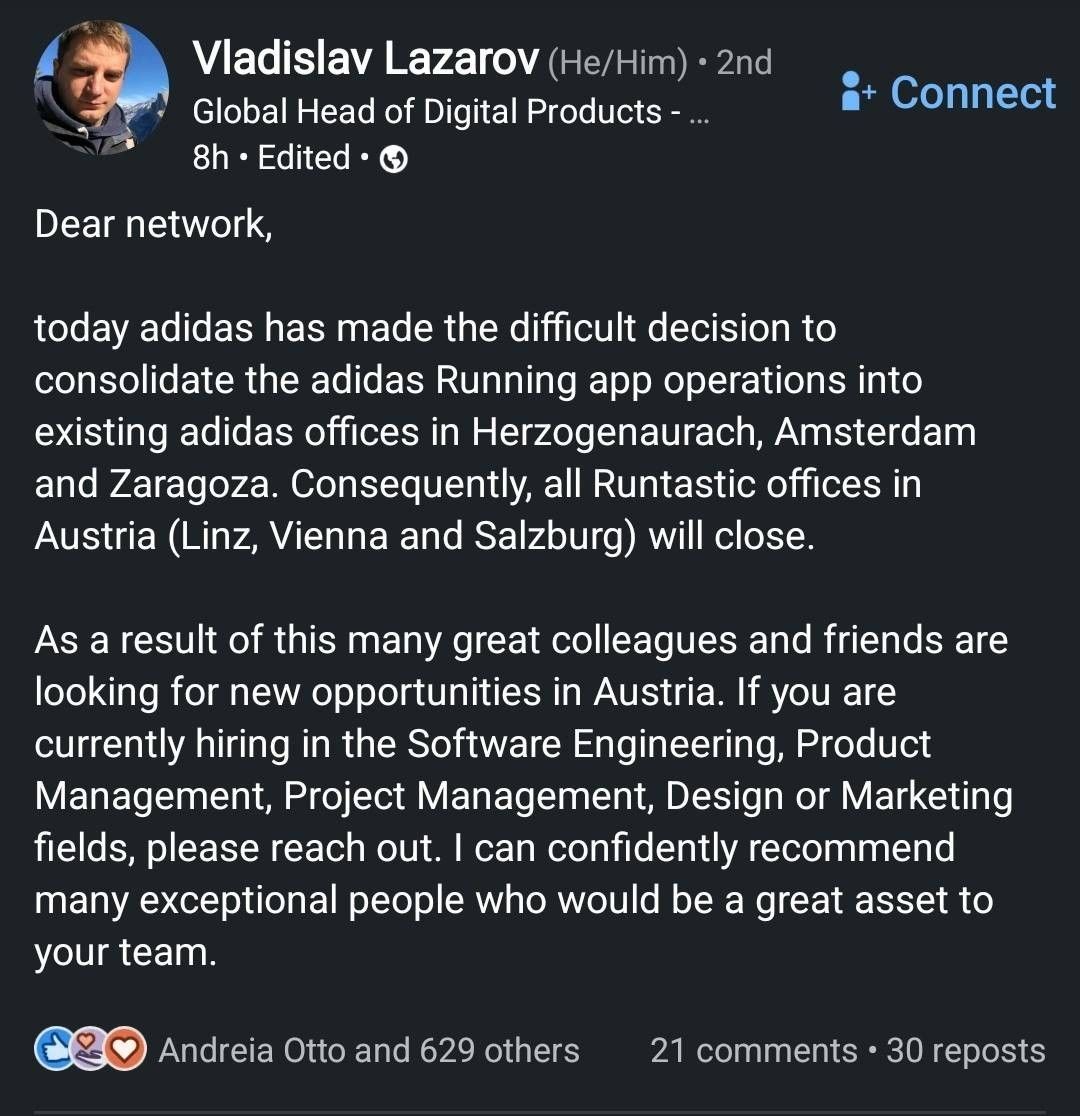Click the add-person icon beside Connect
1080x1116 pixels.
coord(857,91)
